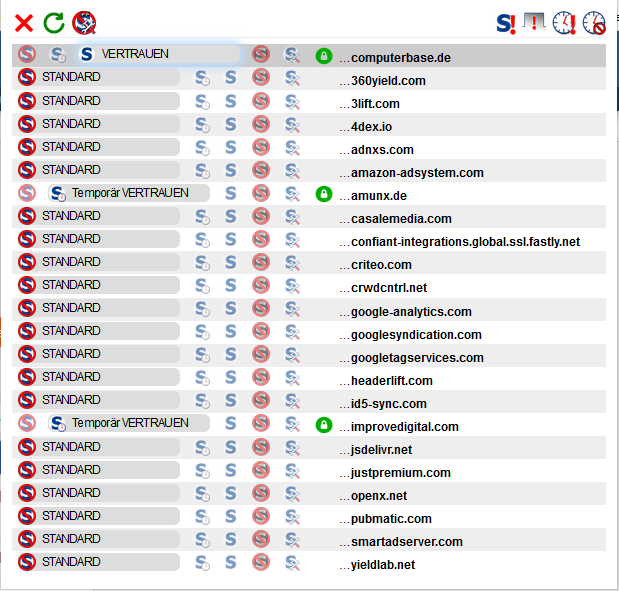Screen dimensions: 619x591
Task: Reload the page using green arrow icon
Action: (54, 23)
